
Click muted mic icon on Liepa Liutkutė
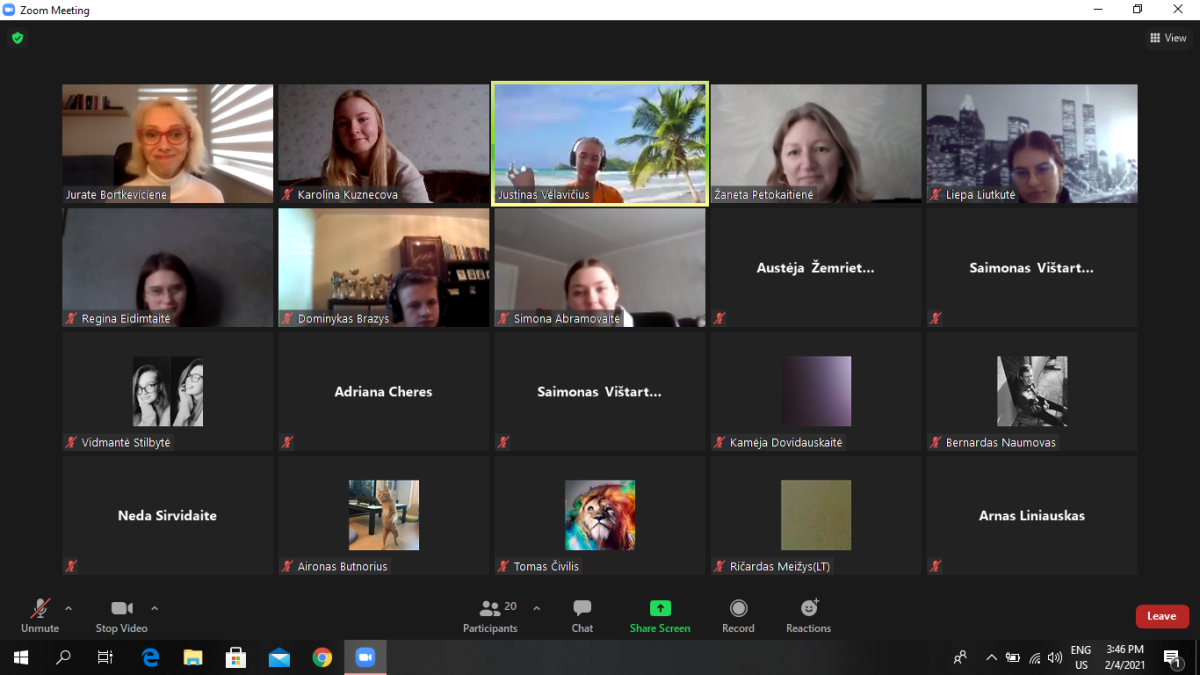click(x=936, y=195)
